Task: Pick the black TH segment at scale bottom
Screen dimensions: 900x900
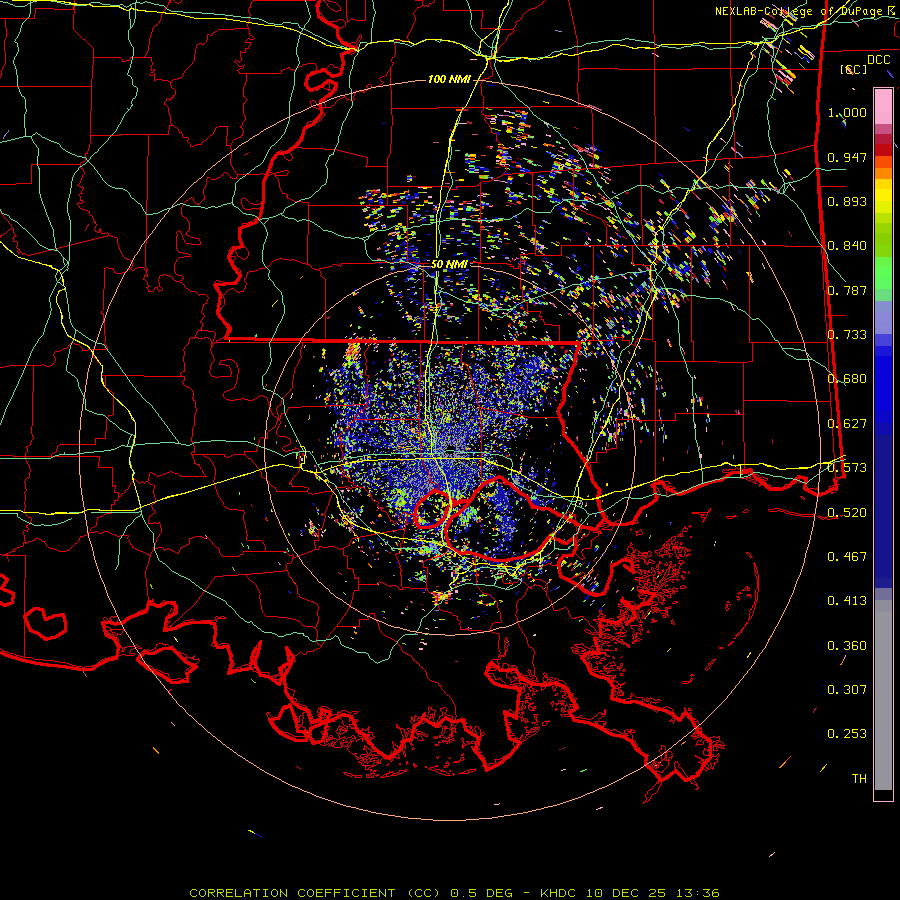Action: [x=883, y=794]
